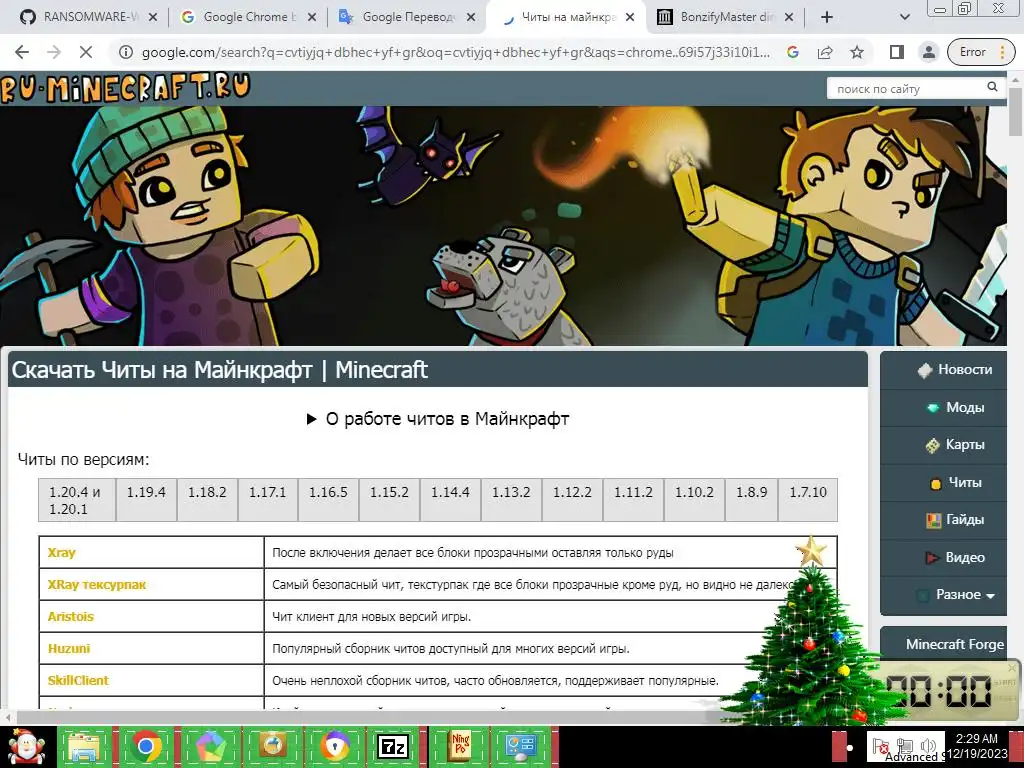Image resolution: width=1024 pixels, height=768 pixels.
Task: Open the keyhole shield taskbar app
Action: tap(335, 746)
